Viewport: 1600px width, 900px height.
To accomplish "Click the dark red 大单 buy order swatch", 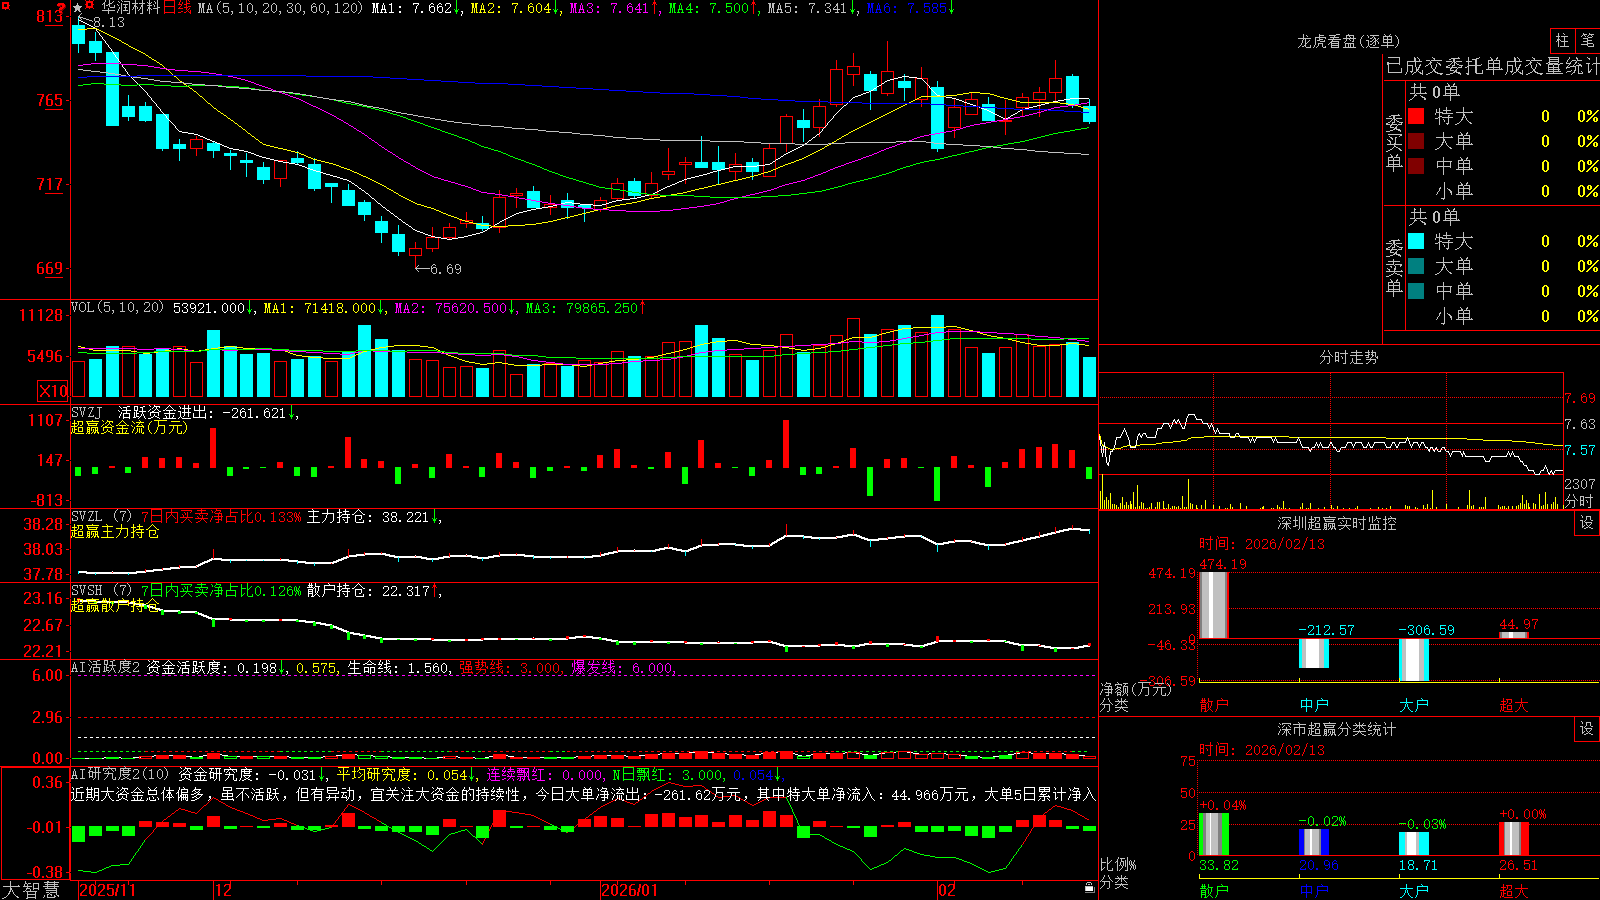I will [x=1416, y=141].
